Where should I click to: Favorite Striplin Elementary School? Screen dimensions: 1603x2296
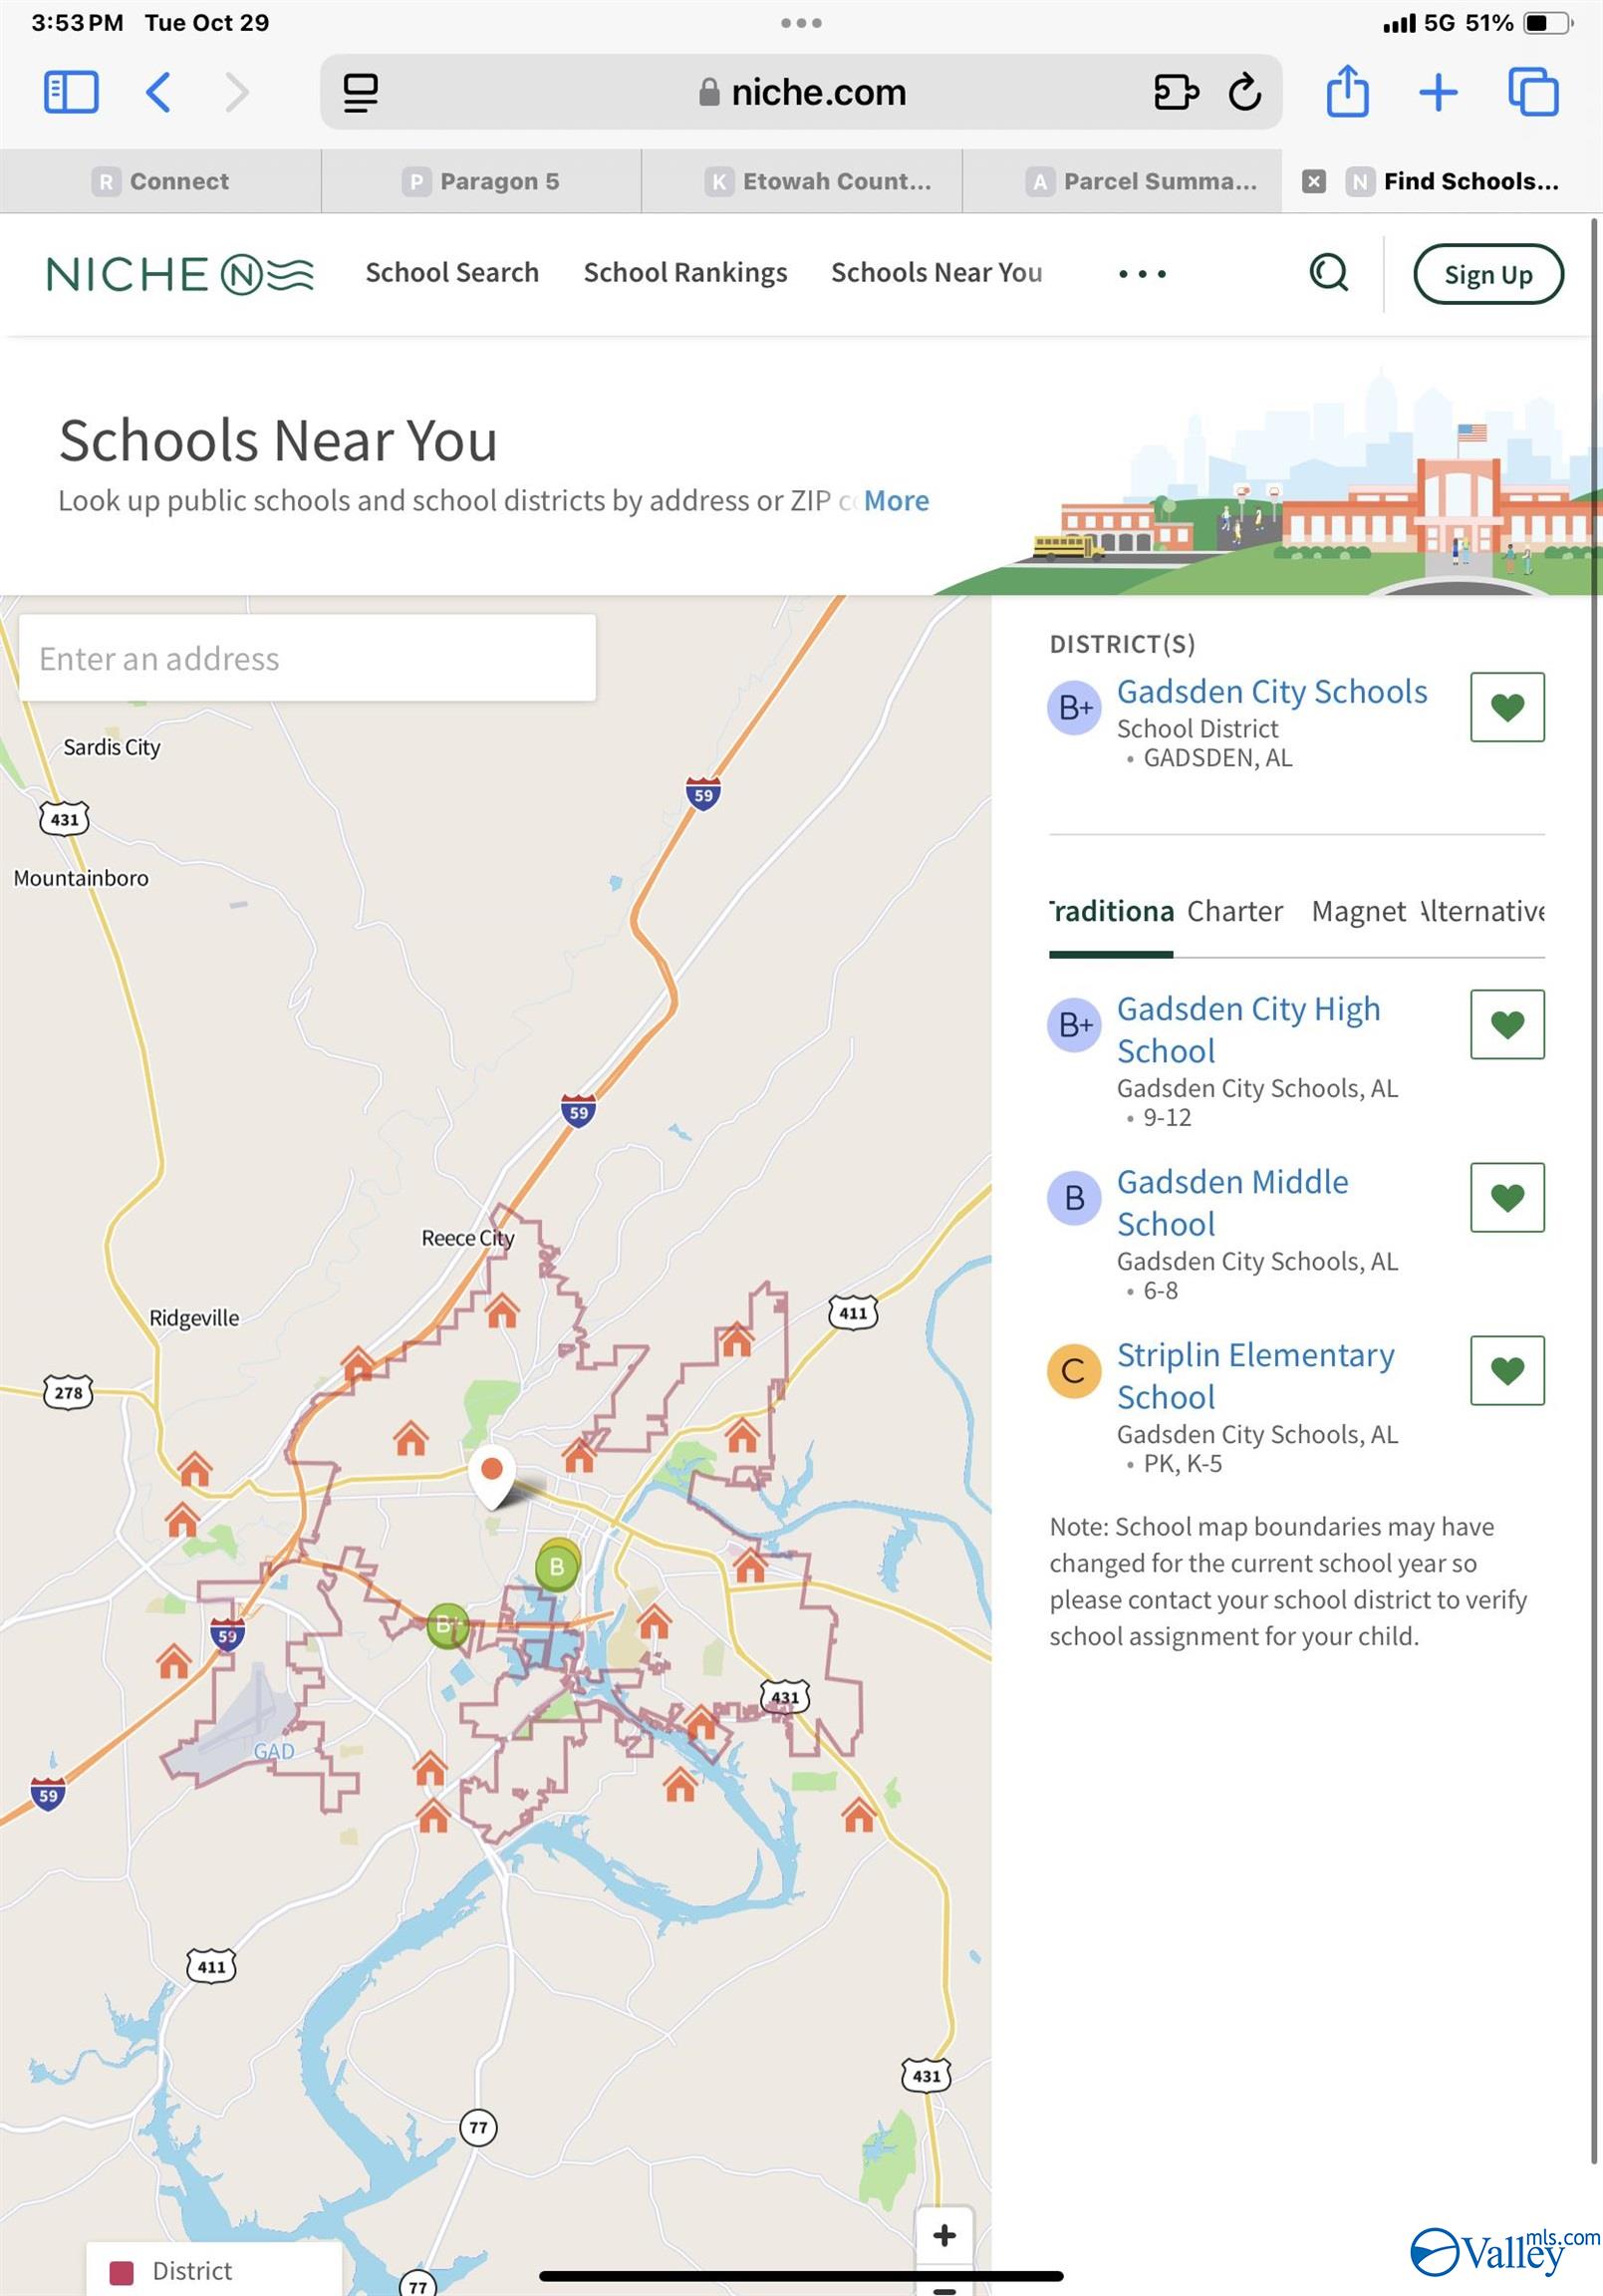click(1507, 1370)
